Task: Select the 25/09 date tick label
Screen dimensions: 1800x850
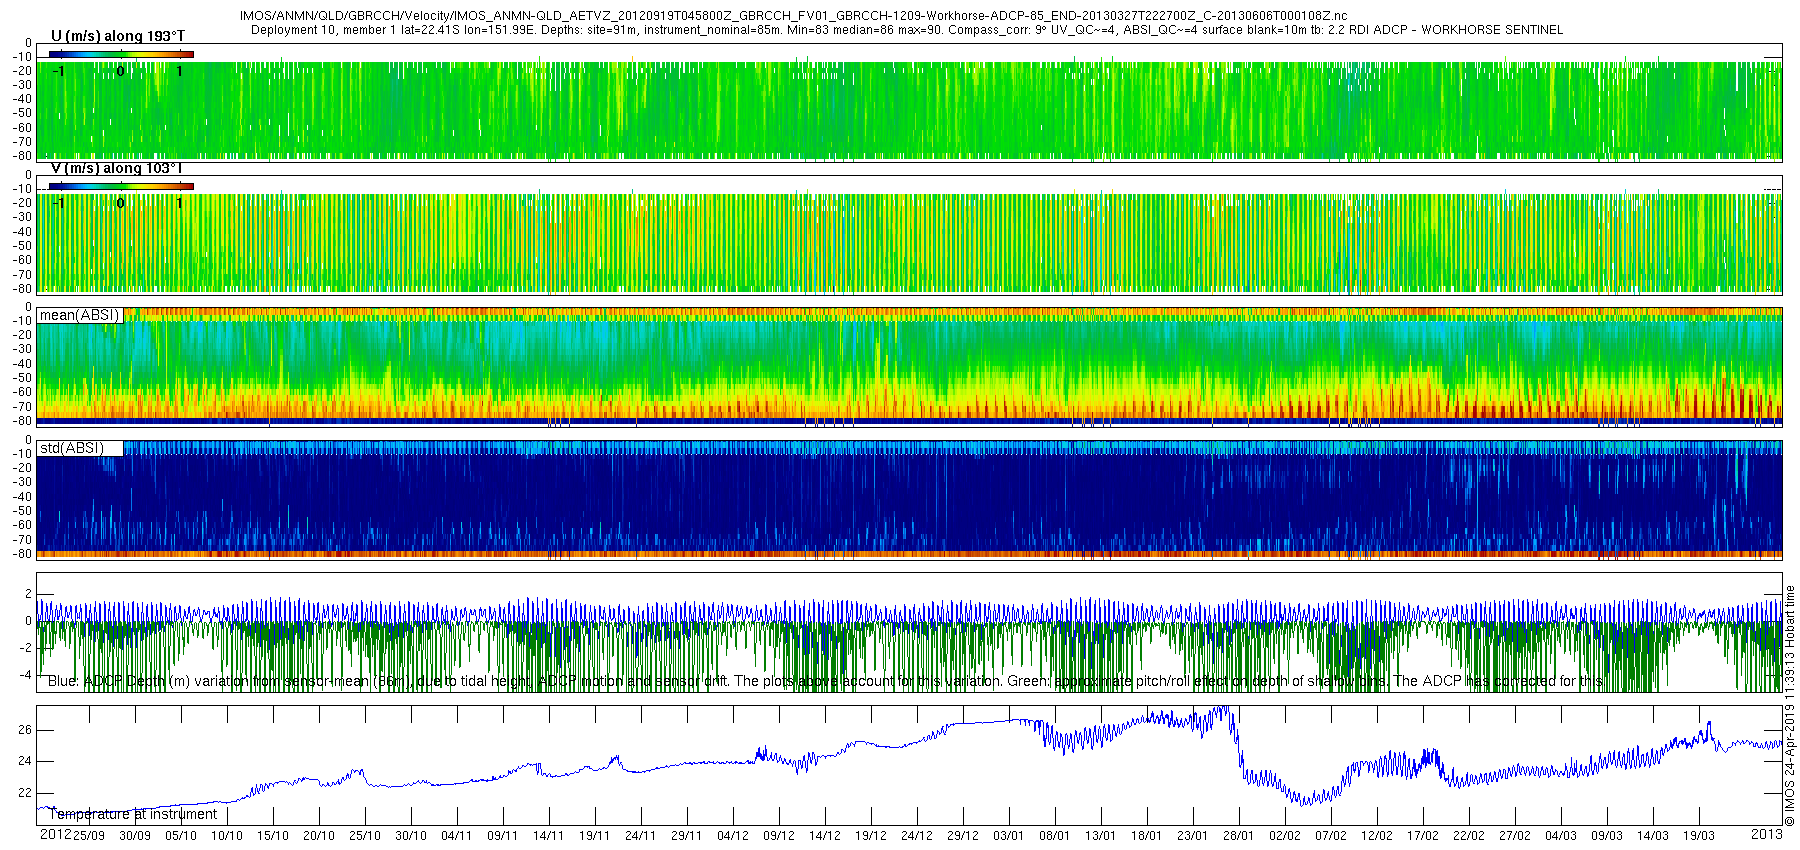Action: click(x=89, y=836)
